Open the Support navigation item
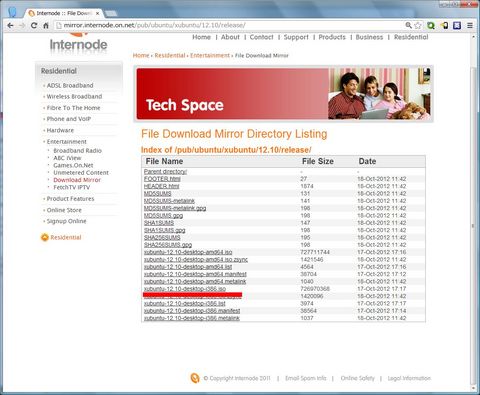 click(x=296, y=37)
